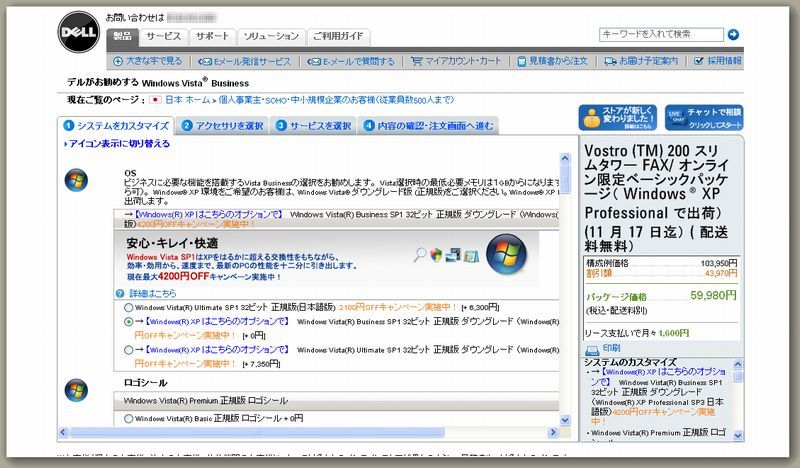Click the large Windows logo in Vista banner
The height and width of the screenshot is (468, 800).
pos(506,255)
